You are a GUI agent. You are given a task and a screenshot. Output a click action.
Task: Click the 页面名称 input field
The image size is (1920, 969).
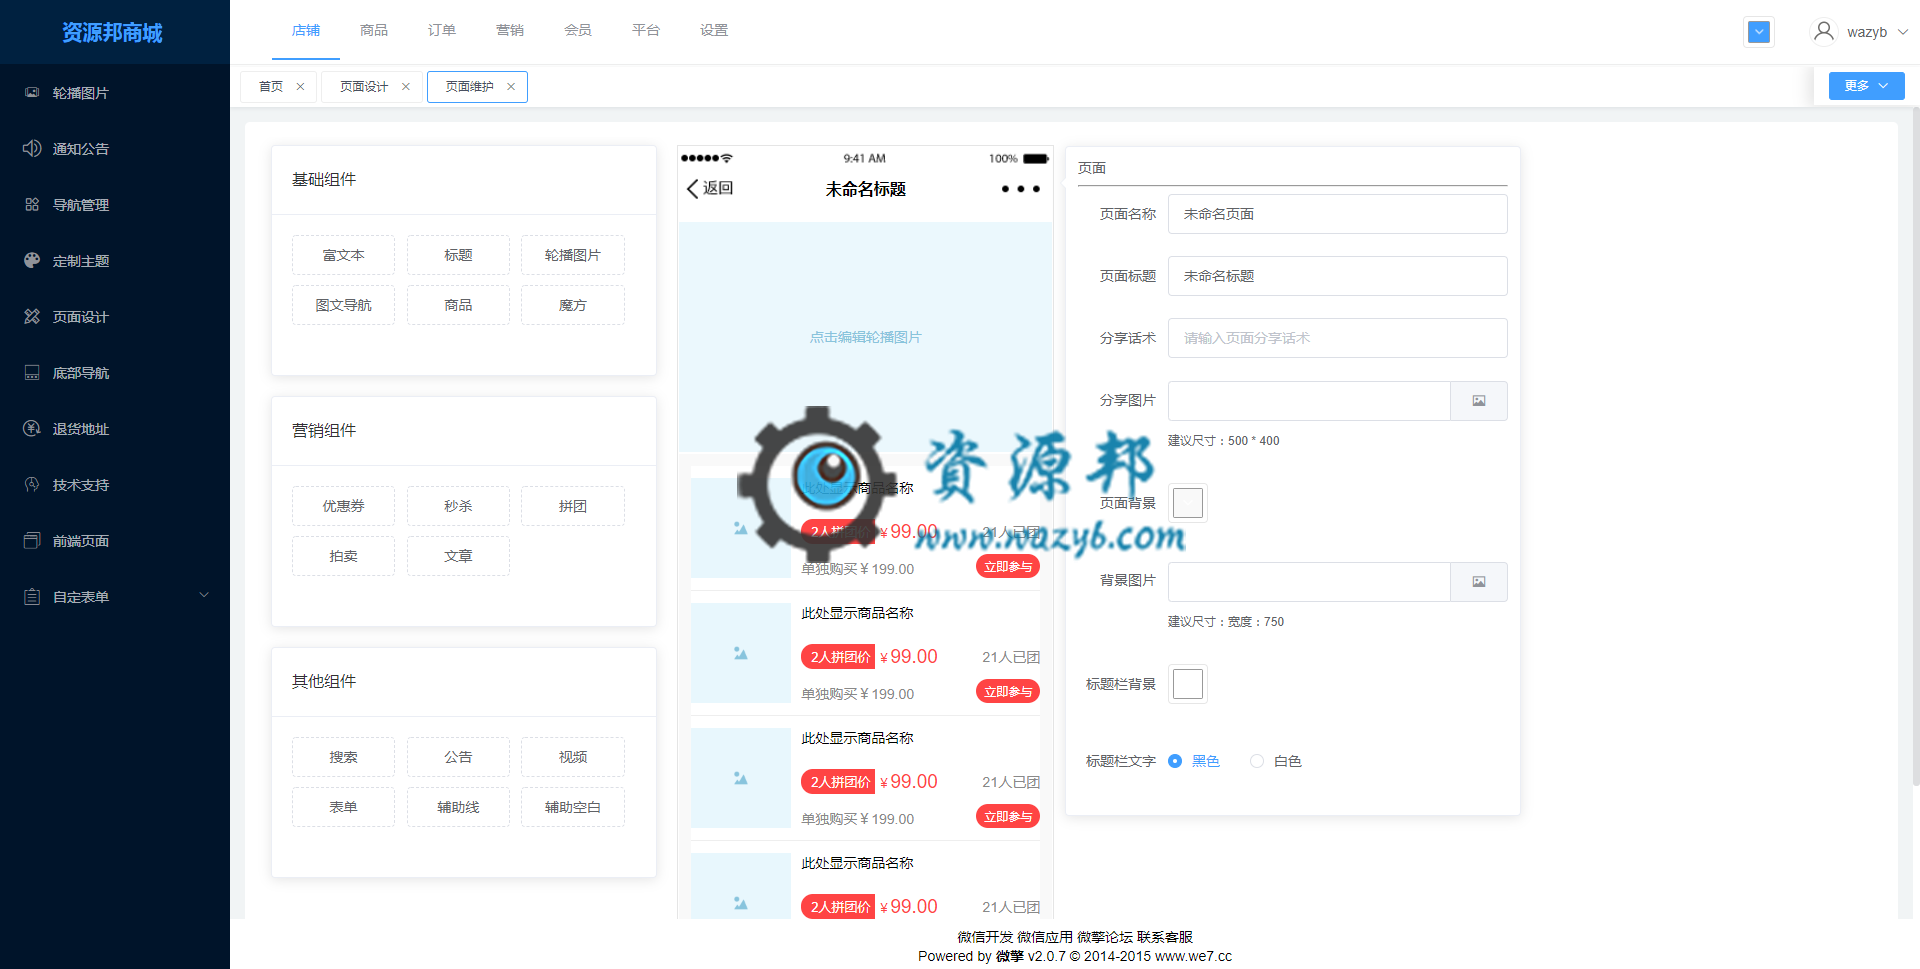(x=1337, y=214)
